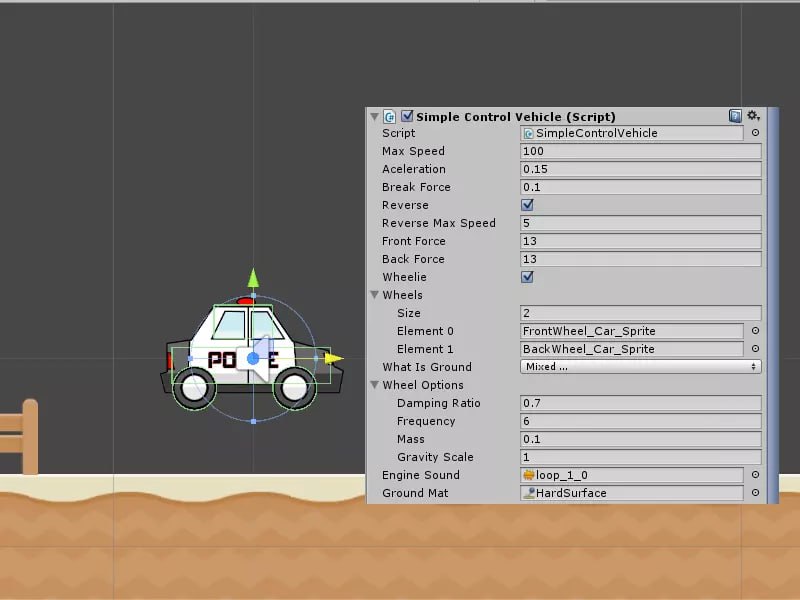Screen dimensions: 800x600
Task: Open the object picker for Element 1
Action: [x=756, y=349]
